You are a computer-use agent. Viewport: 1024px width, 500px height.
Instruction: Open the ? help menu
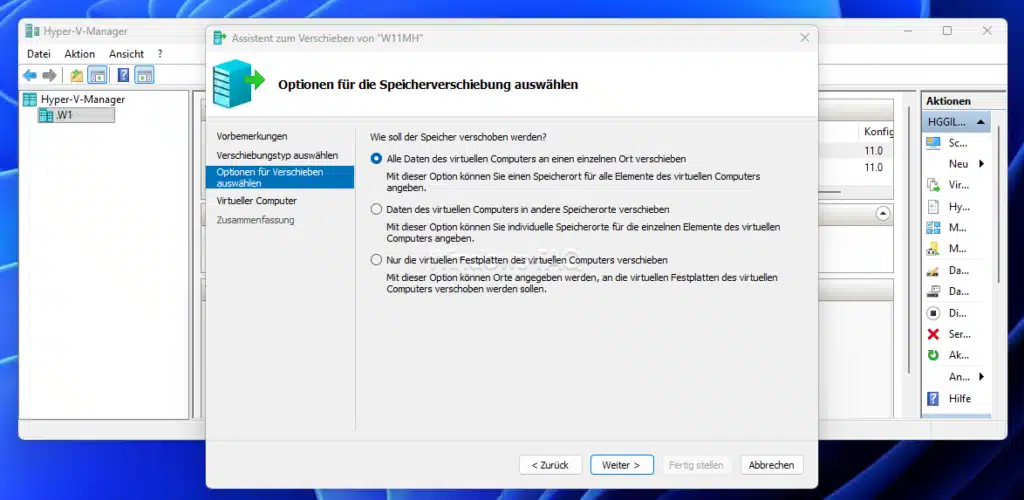point(160,54)
